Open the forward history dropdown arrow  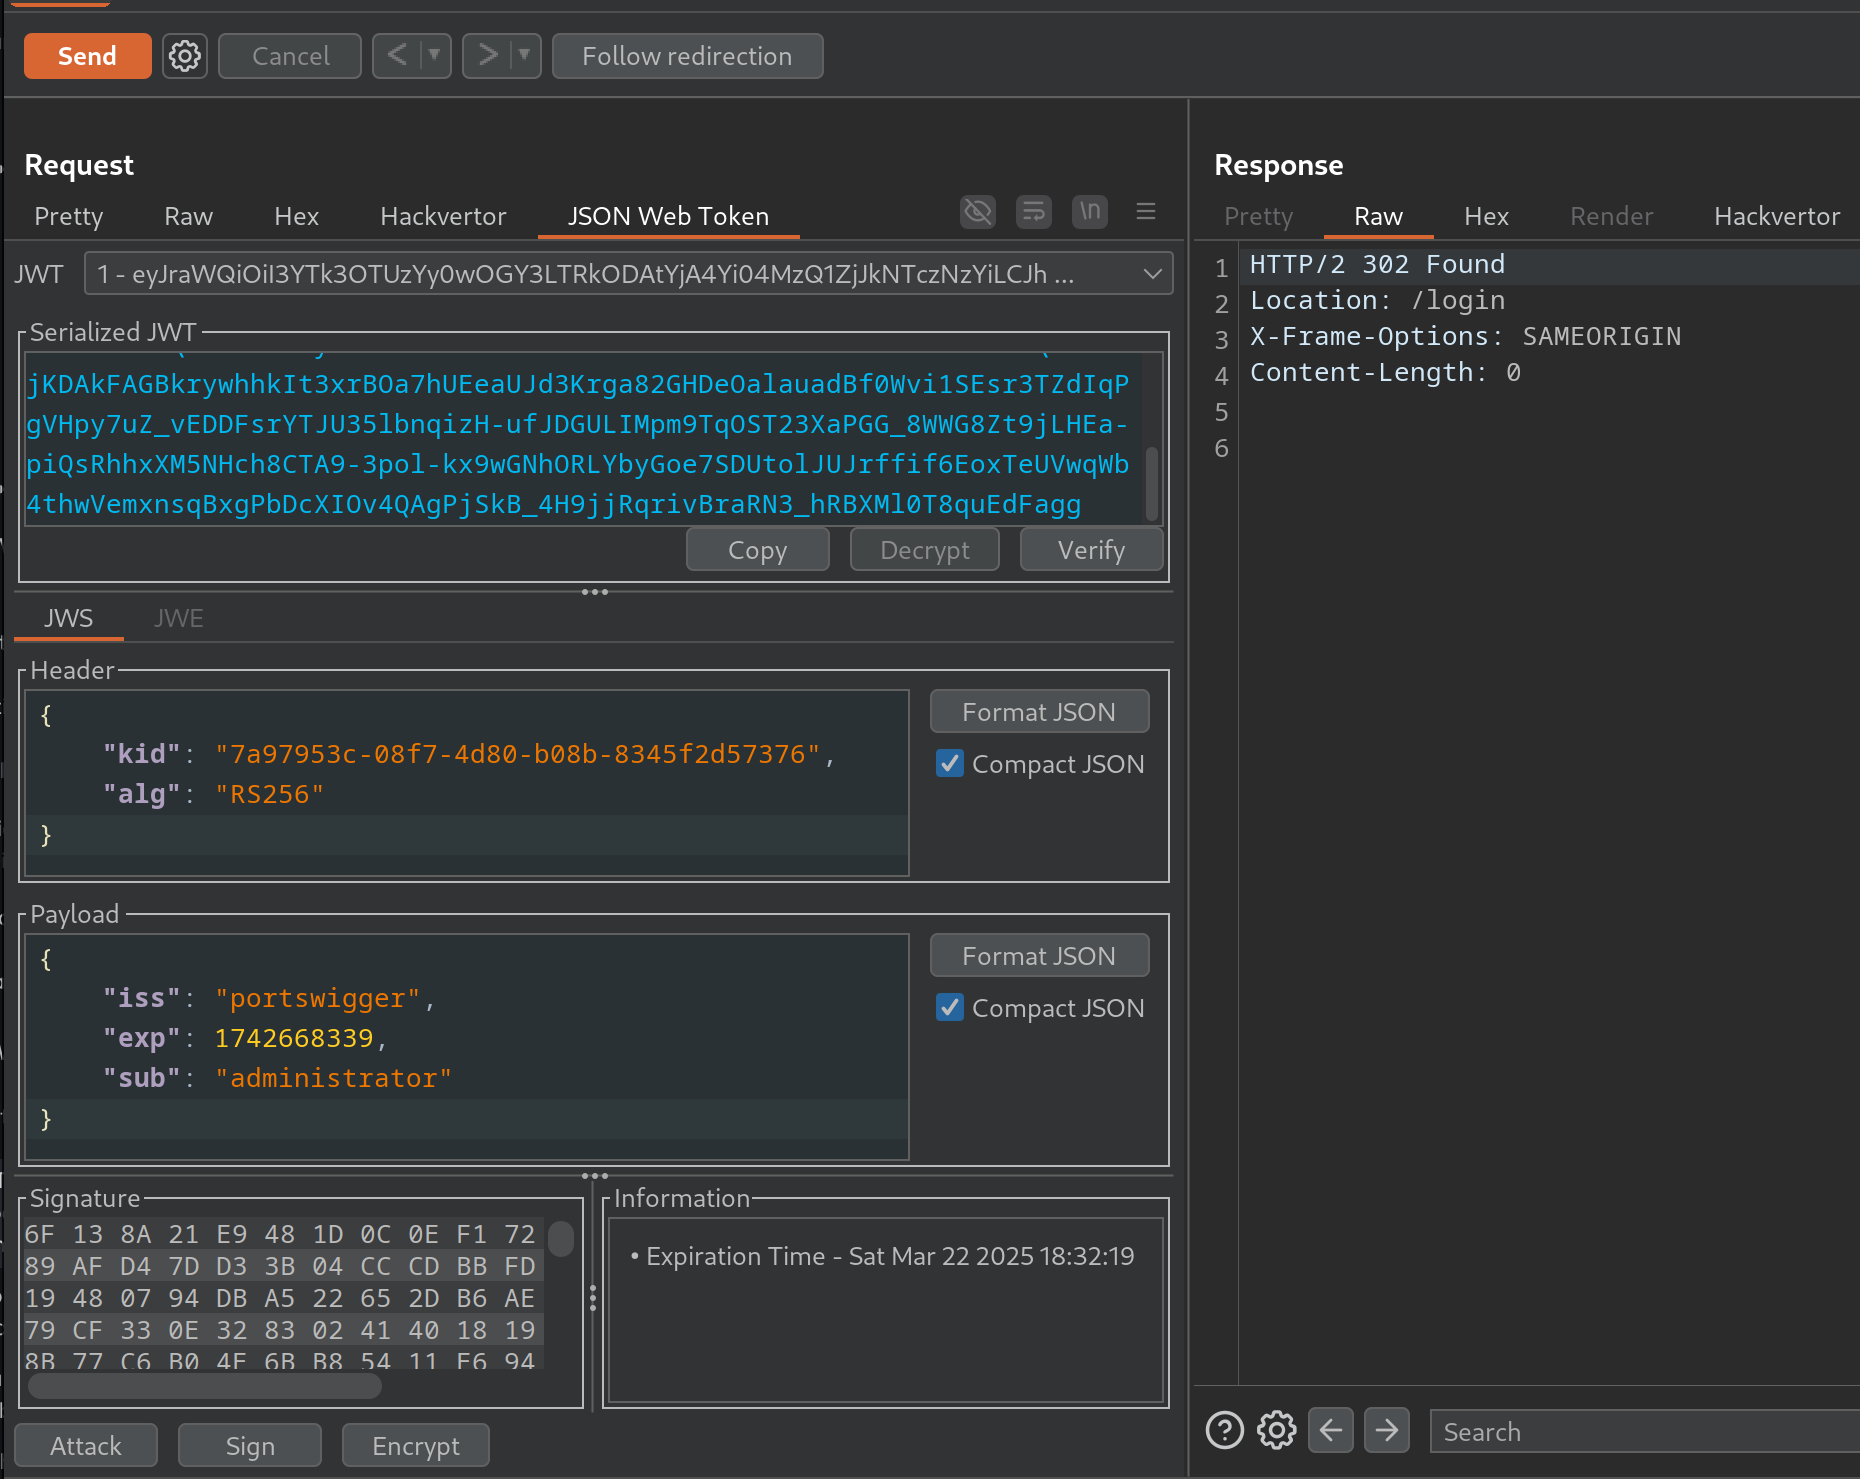(524, 56)
